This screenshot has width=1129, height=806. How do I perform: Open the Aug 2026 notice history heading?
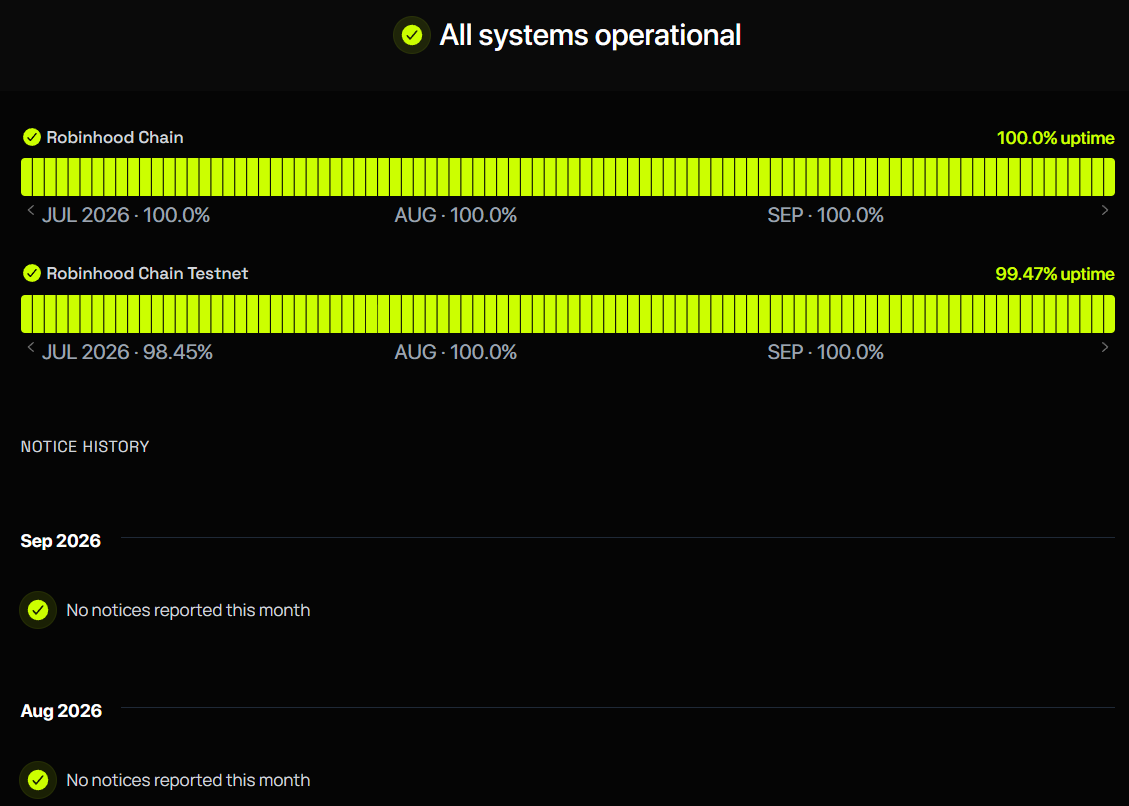[61, 711]
